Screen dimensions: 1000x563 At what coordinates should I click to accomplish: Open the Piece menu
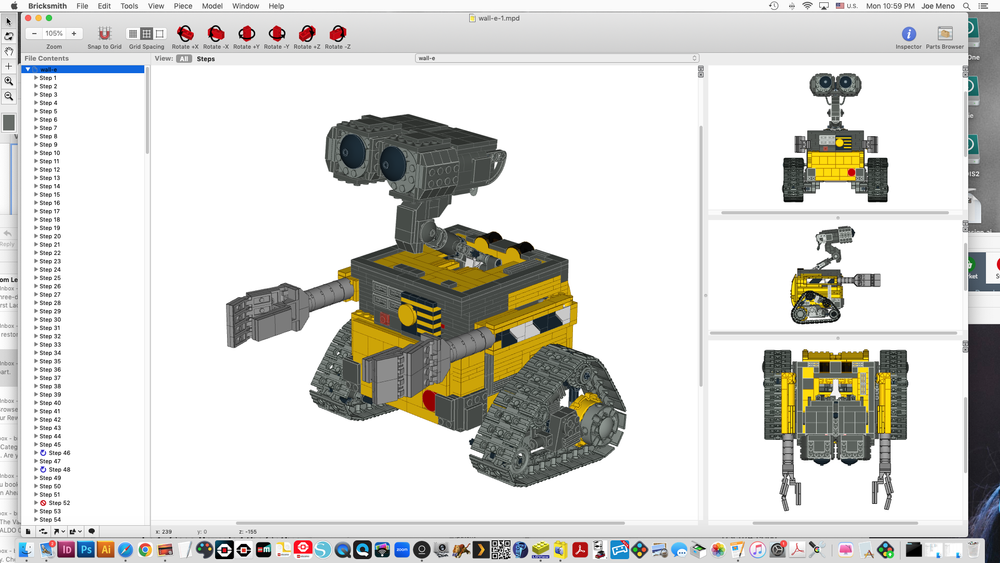coord(183,6)
